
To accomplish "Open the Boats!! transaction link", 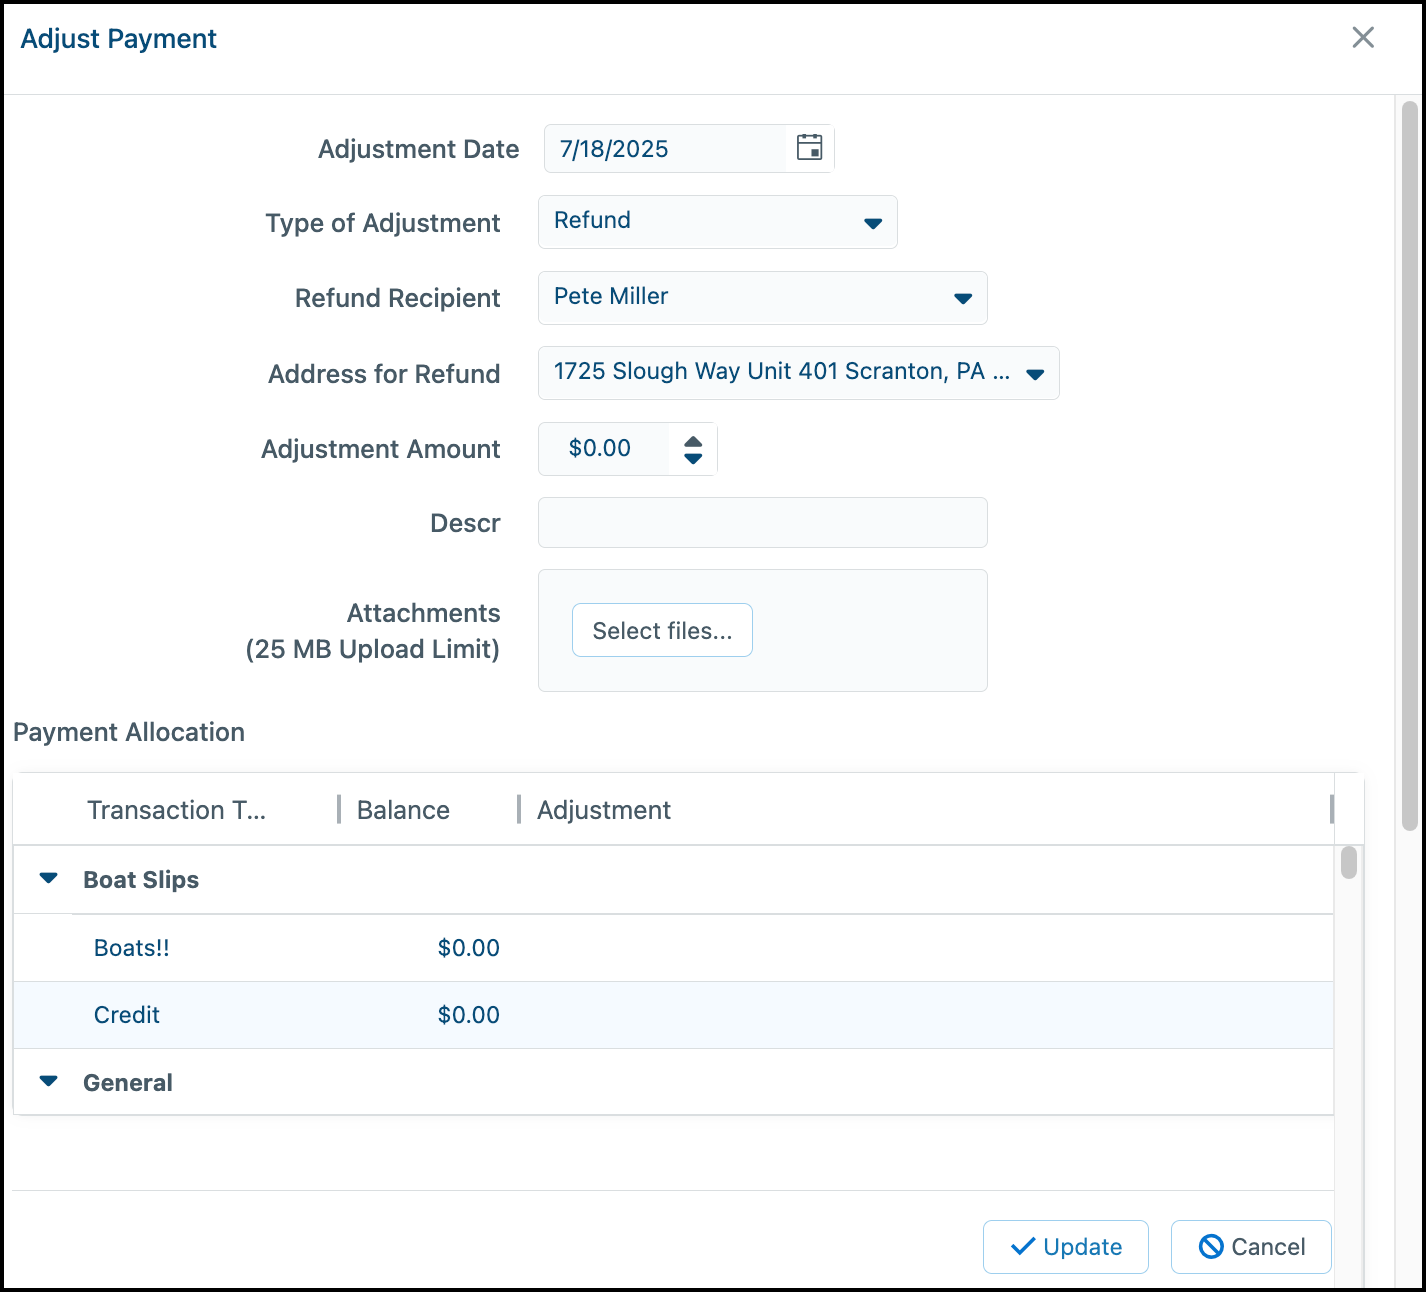I will [131, 947].
